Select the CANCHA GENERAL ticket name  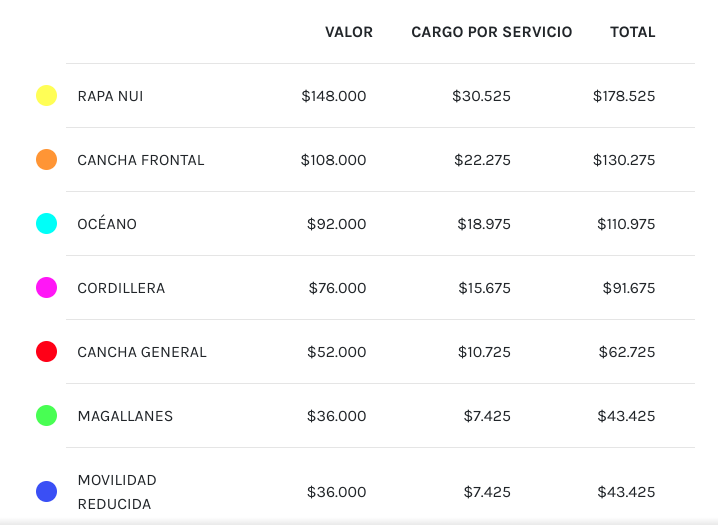pyautogui.click(x=142, y=352)
